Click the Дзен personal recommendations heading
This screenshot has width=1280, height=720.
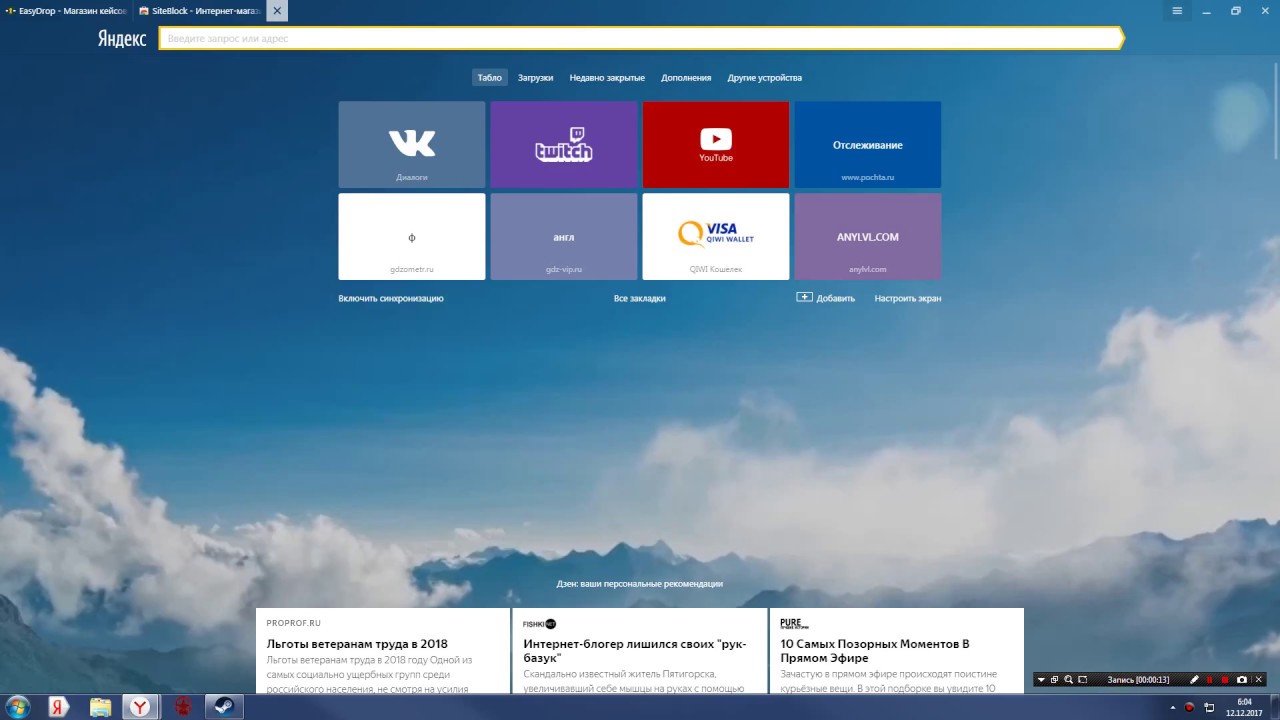[640, 583]
